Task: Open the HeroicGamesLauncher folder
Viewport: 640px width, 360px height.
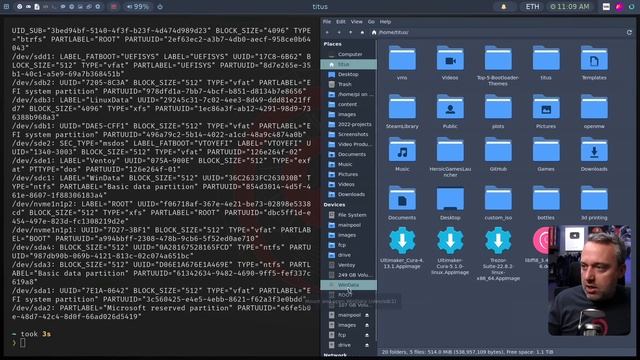Action: point(450,157)
